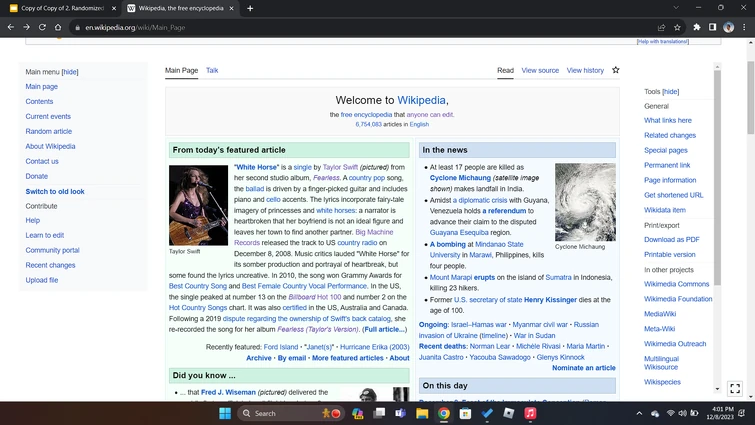Viewport: 755px width, 425px height.
Task: Show hidden system tray icons
Action: point(639,413)
